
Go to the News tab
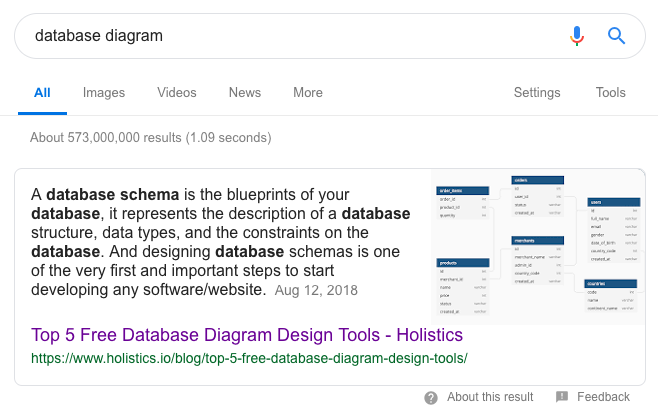click(245, 93)
